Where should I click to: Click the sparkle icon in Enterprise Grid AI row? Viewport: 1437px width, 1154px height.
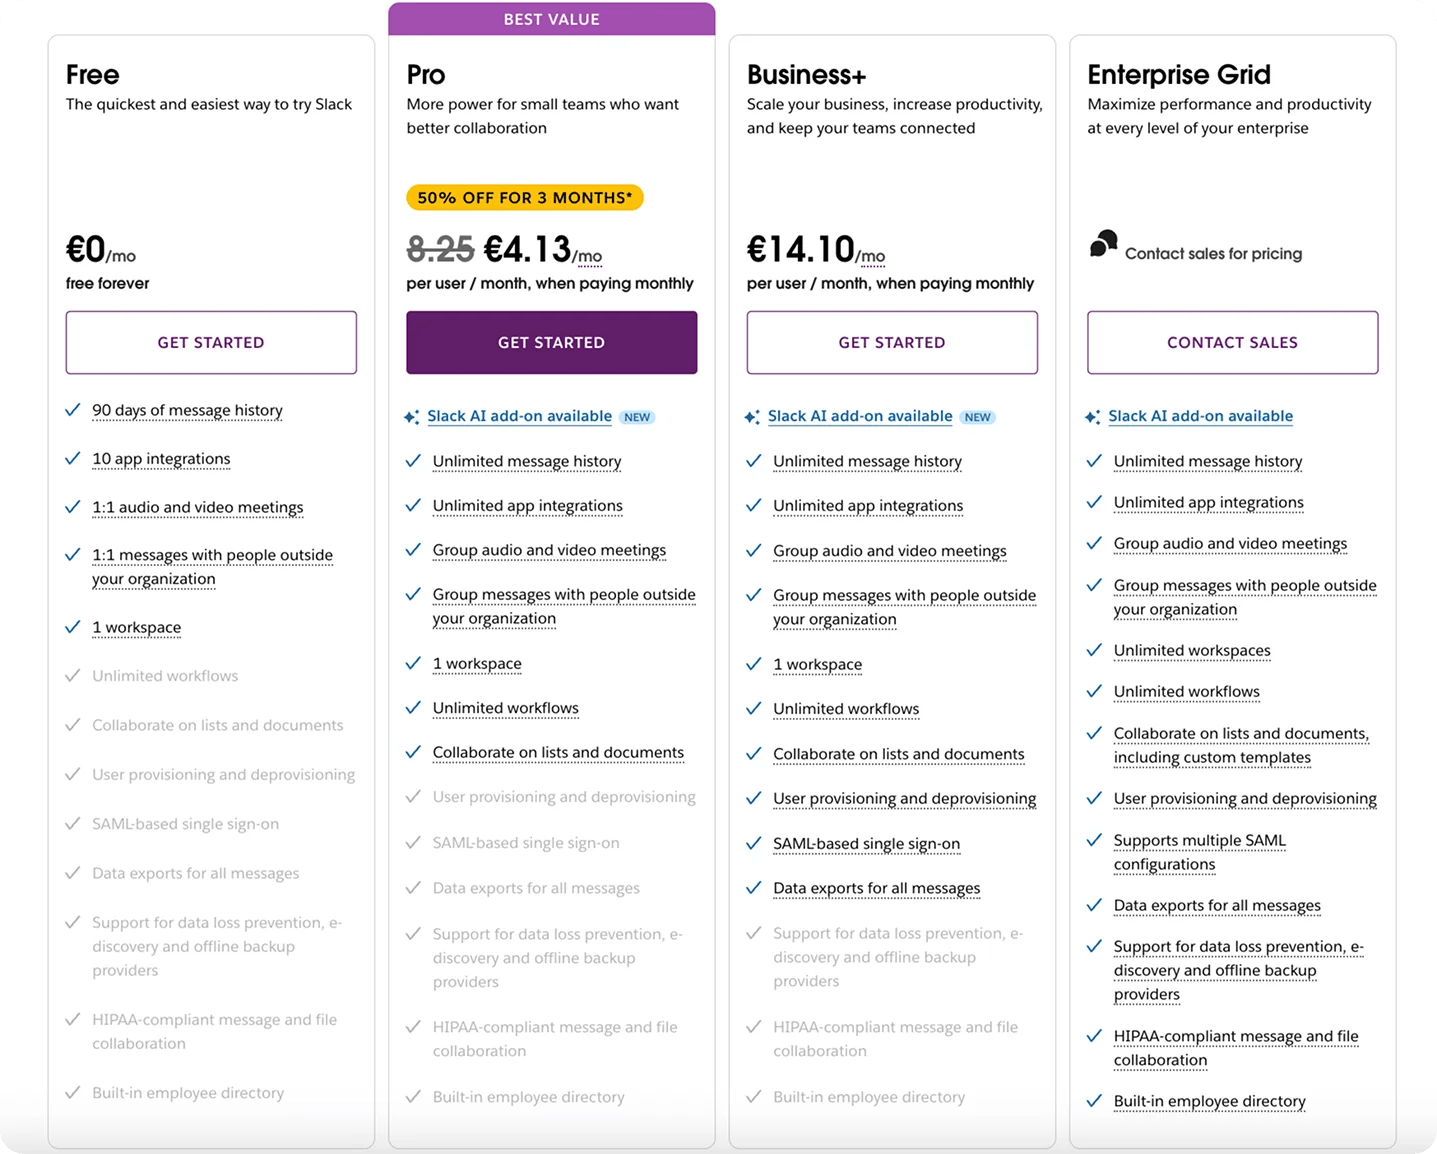pyautogui.click(x=1093, y=417)
